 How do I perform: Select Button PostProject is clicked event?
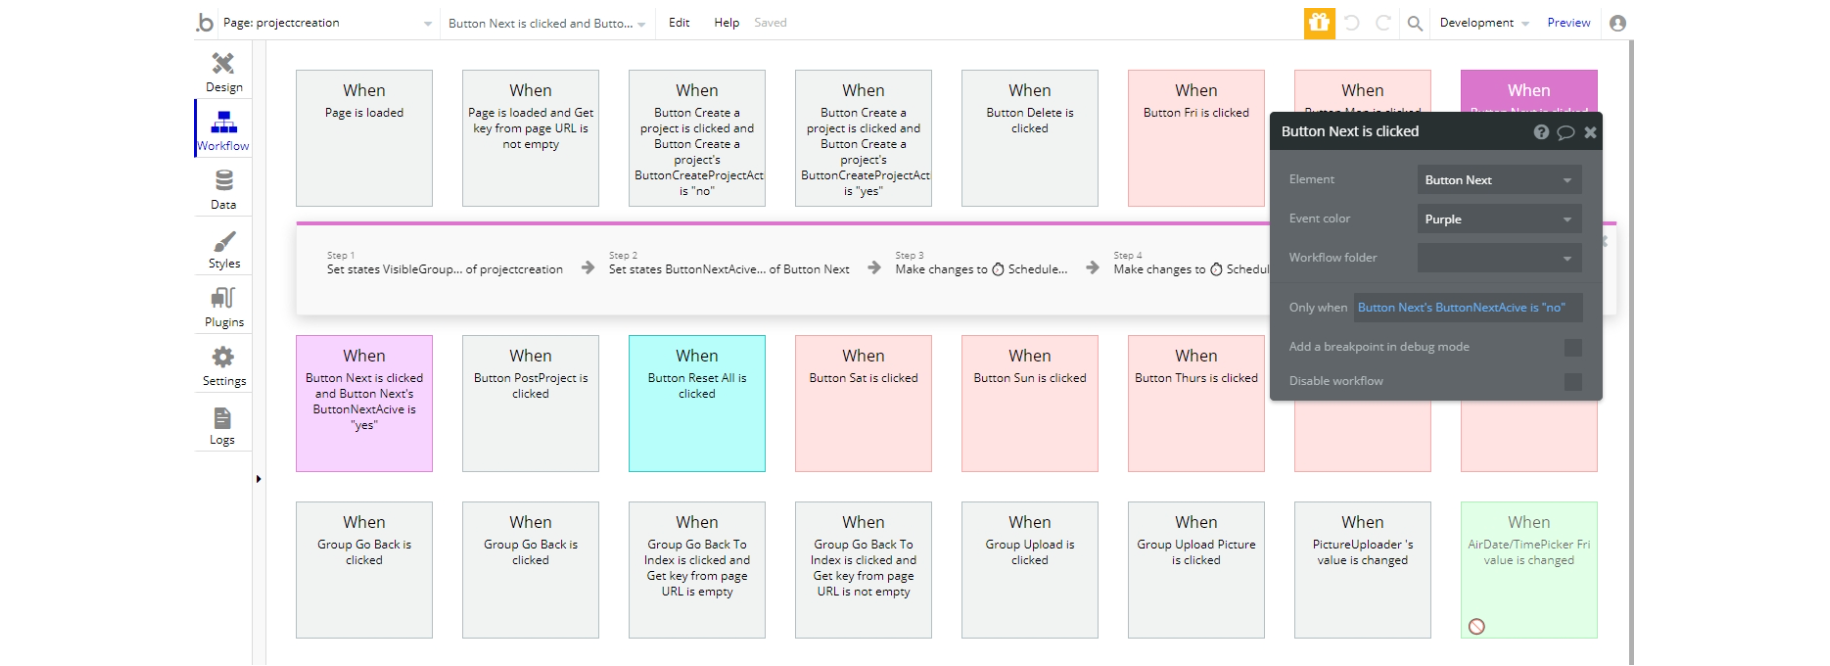point(530,403)
